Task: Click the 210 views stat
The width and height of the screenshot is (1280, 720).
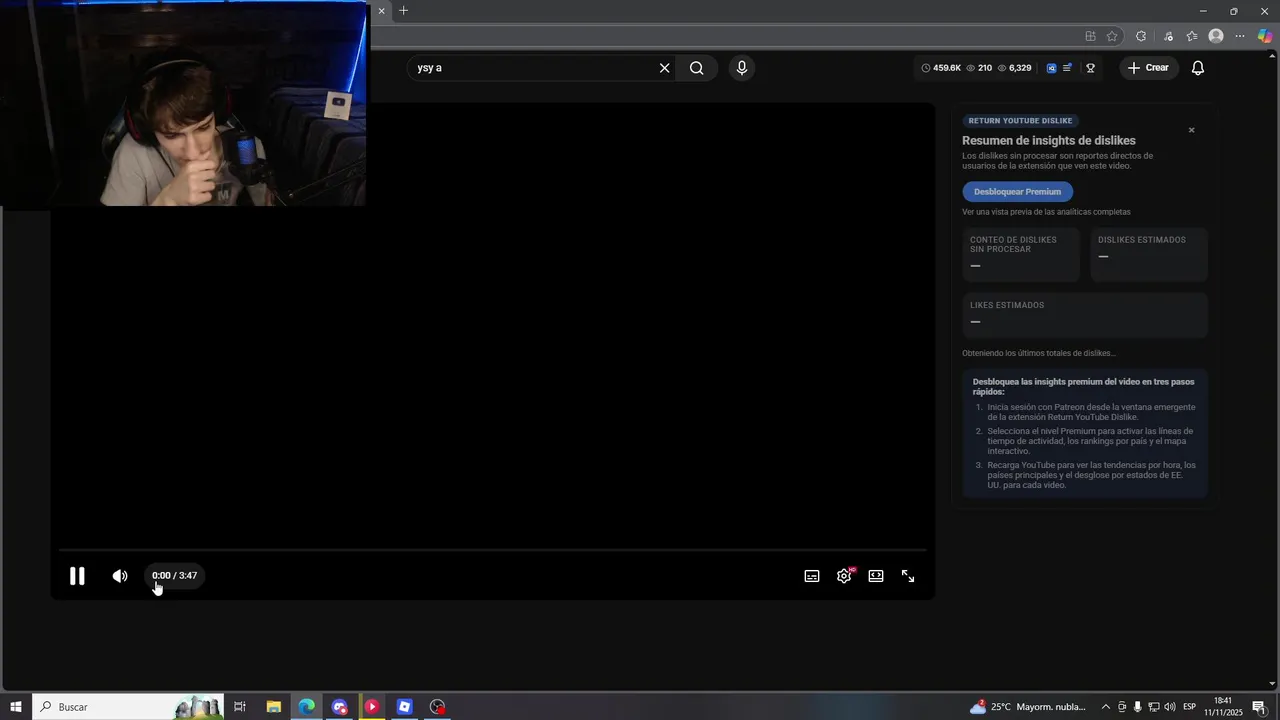Action: tap(979, 68)
